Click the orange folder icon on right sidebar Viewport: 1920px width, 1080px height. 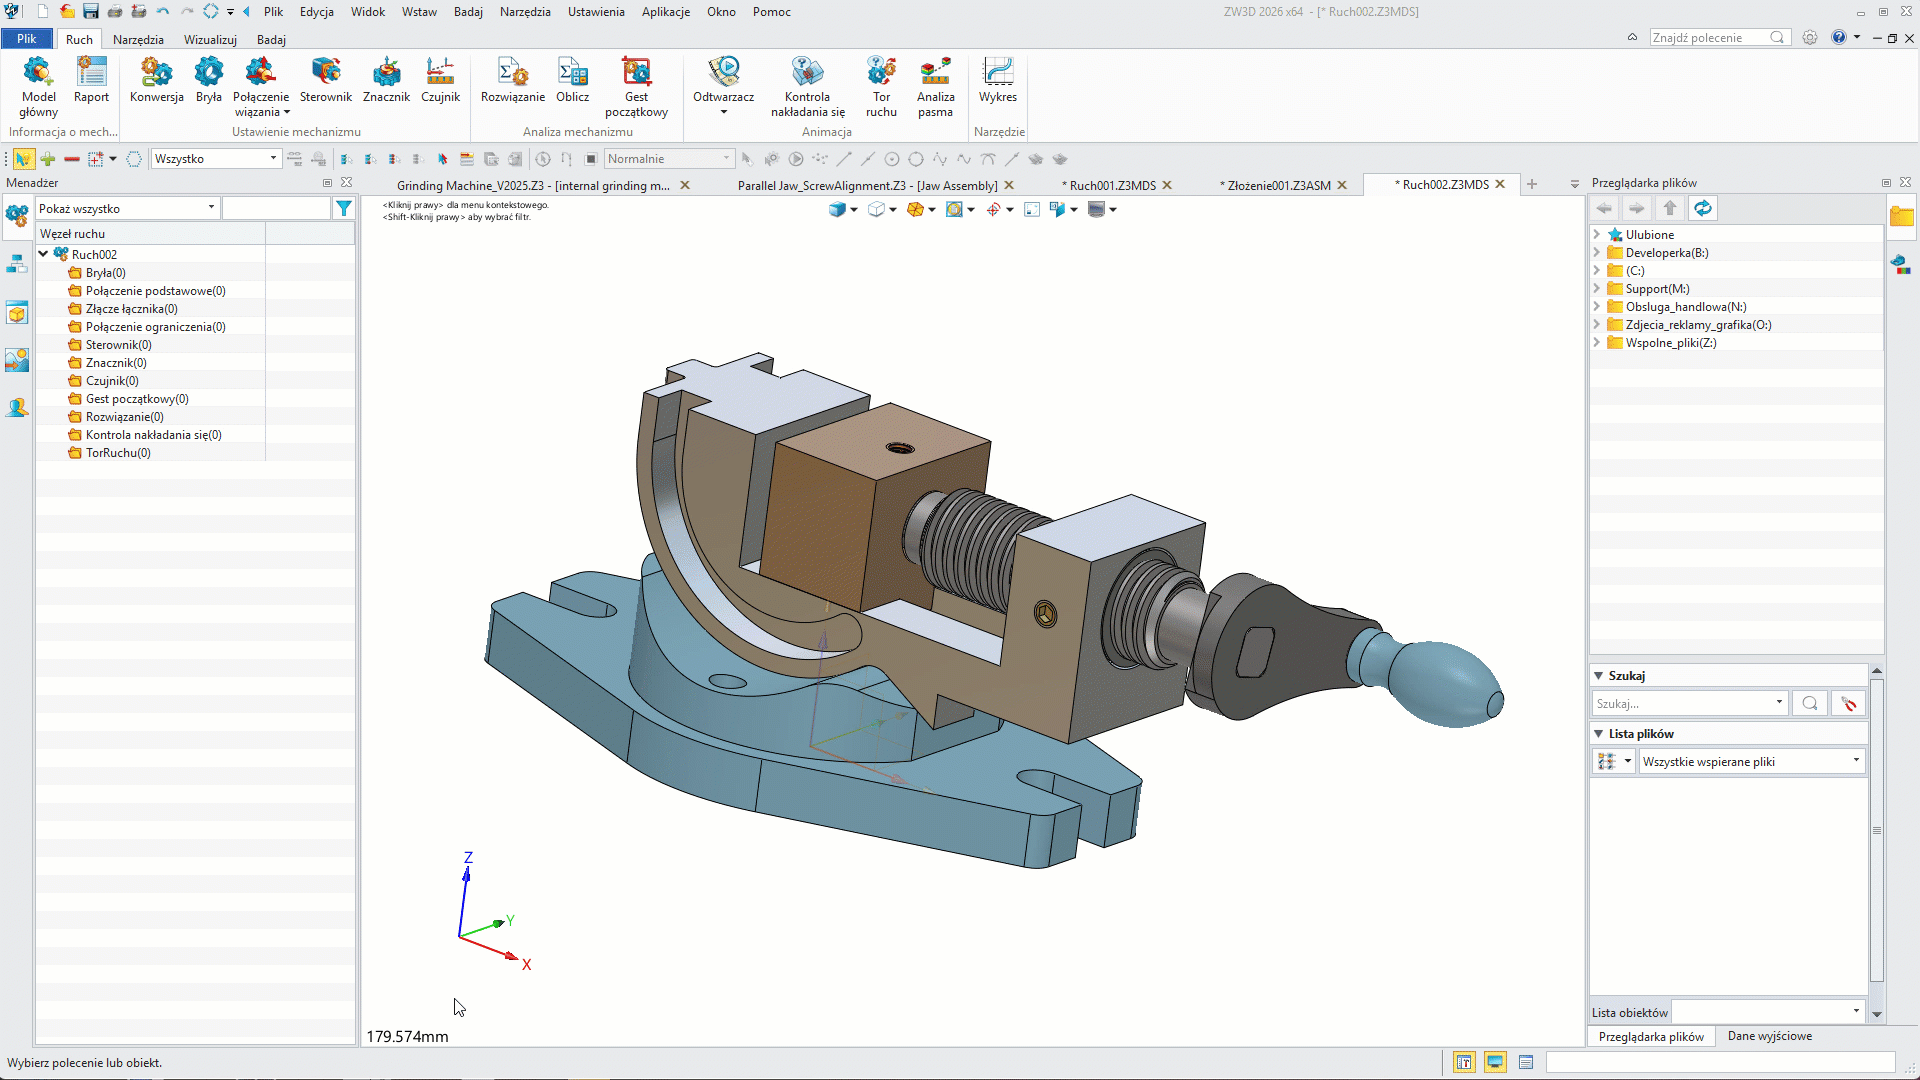1902,216
